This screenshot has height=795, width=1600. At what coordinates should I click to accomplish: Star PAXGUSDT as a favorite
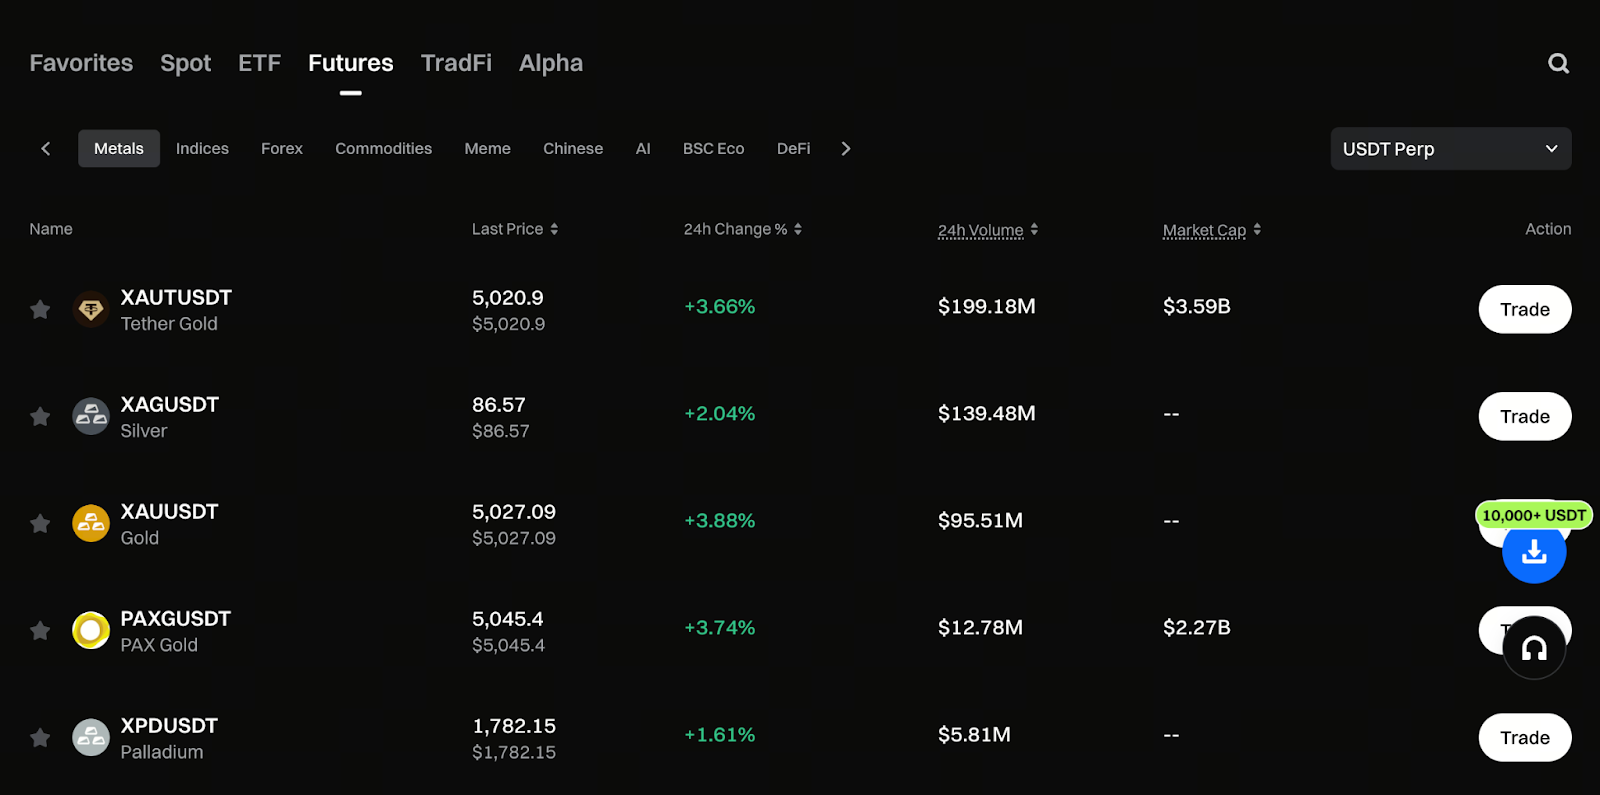(40, 631)
